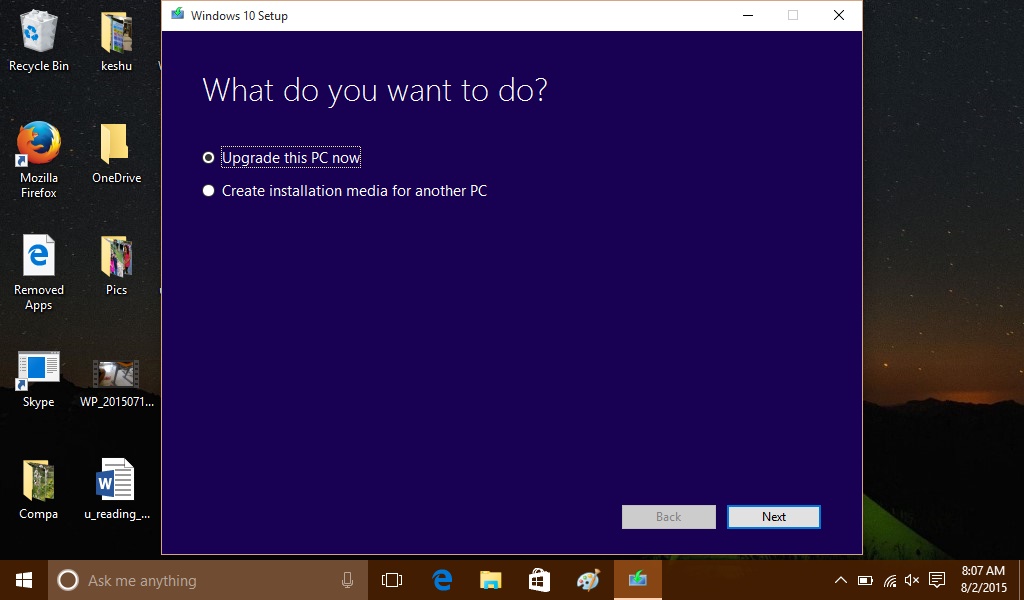Click the grayed-out Back button
1024x600 pixels.
pos(669,516)
